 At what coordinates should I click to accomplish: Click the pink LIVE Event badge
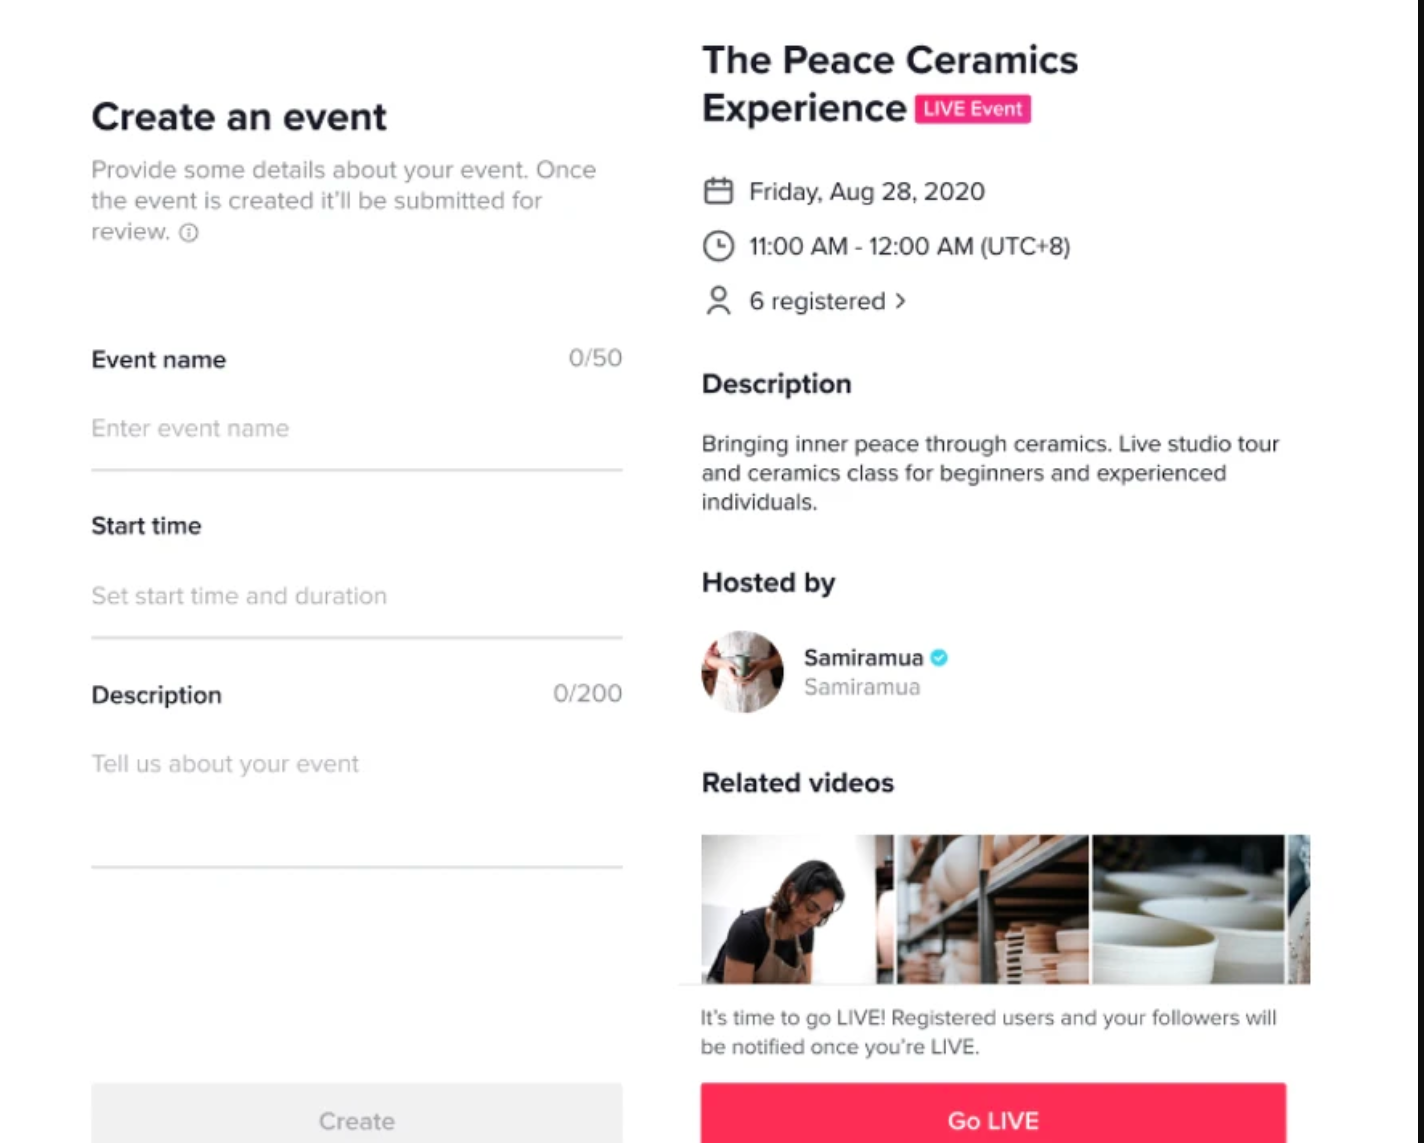972,109
